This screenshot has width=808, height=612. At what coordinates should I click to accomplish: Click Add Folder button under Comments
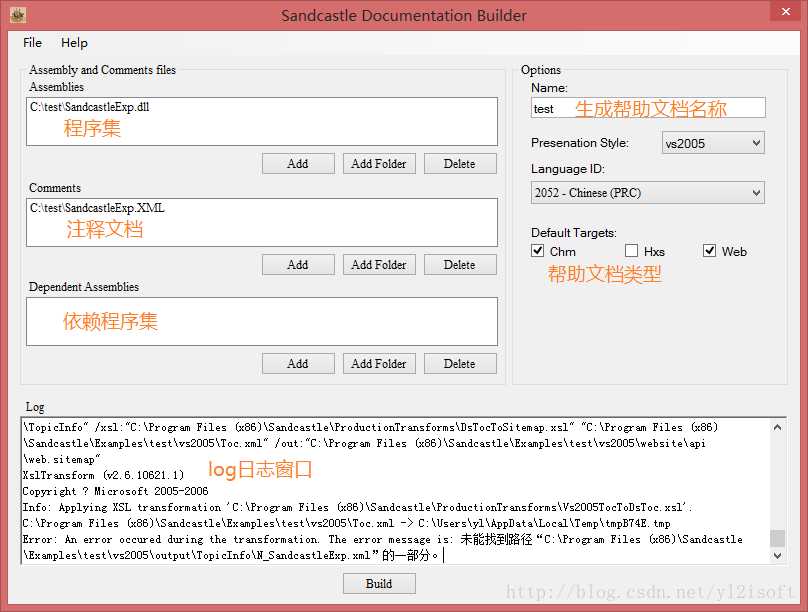coord(379,265)
